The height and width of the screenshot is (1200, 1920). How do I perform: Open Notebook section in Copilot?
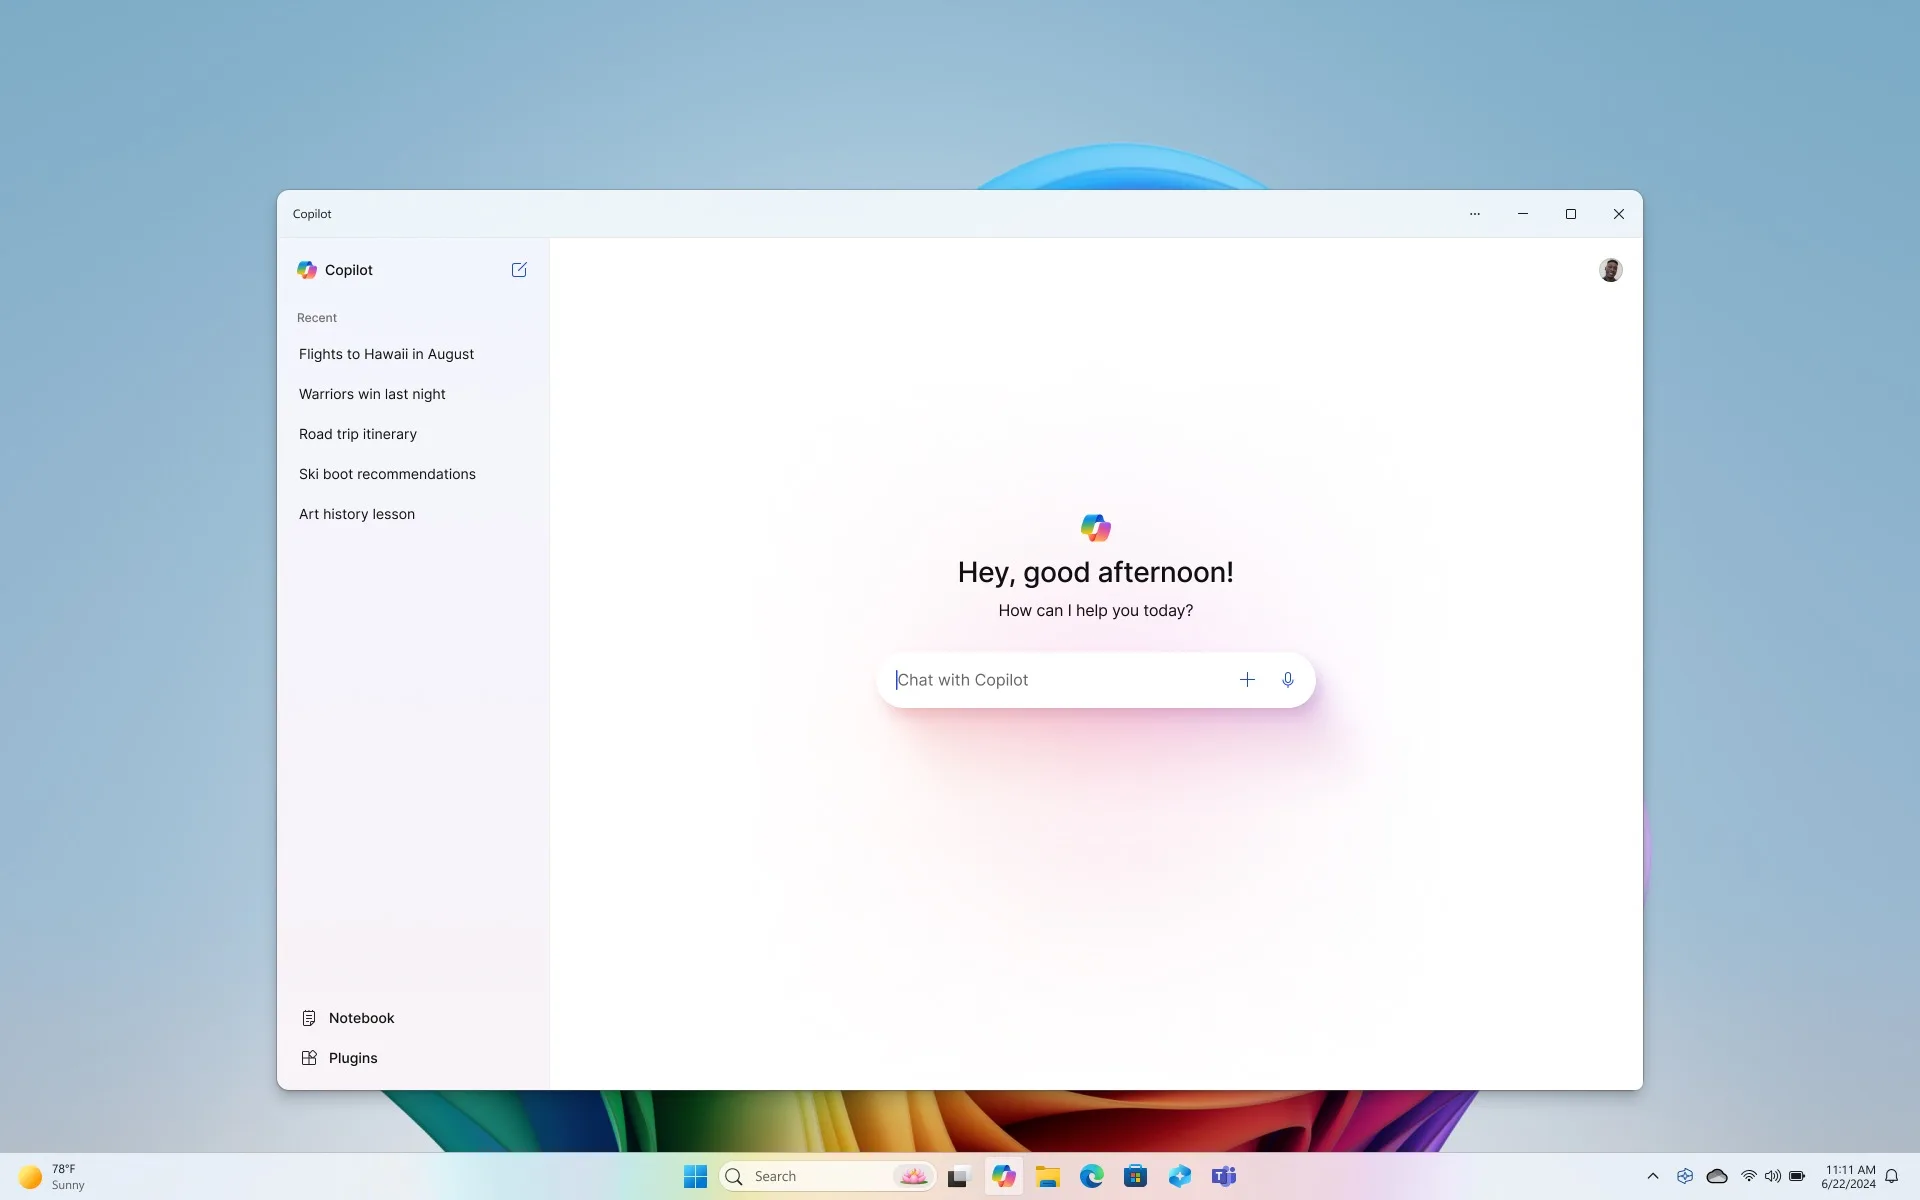click(346, 1018)
